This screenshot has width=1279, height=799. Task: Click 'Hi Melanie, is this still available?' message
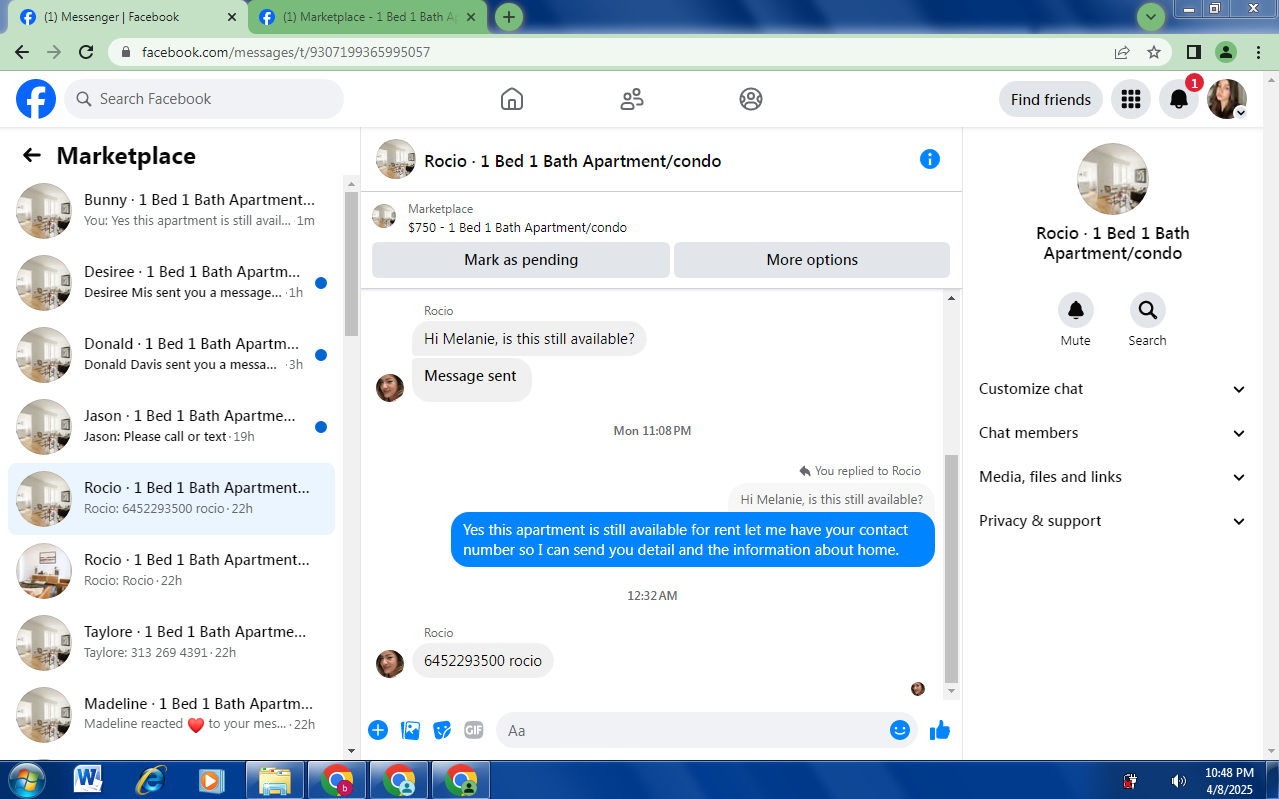coord(529,339)
